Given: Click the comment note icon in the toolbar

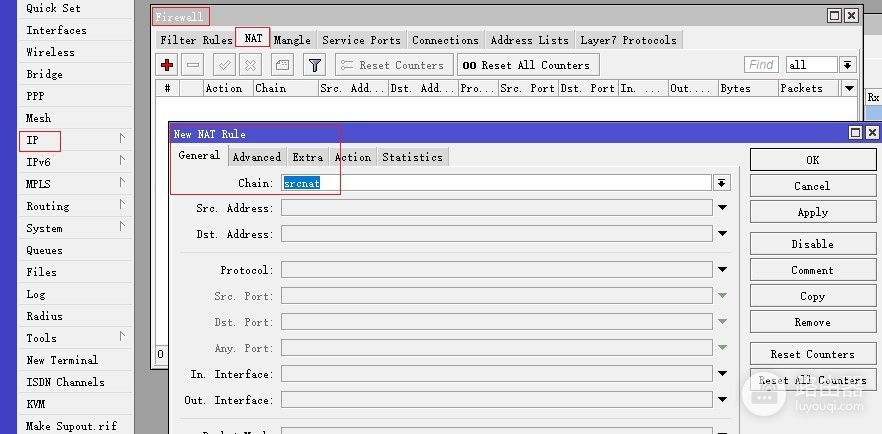Looking at the screenshot, I should (282, 65).
